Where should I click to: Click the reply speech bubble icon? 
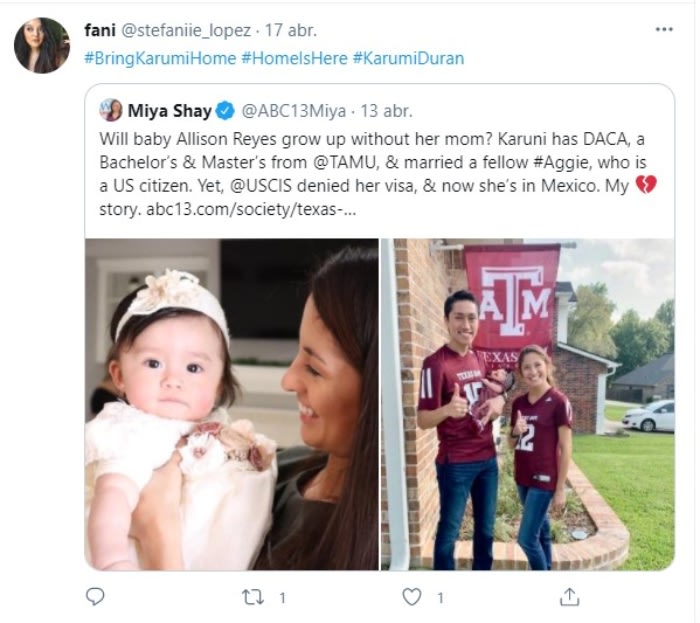point(96,597)
